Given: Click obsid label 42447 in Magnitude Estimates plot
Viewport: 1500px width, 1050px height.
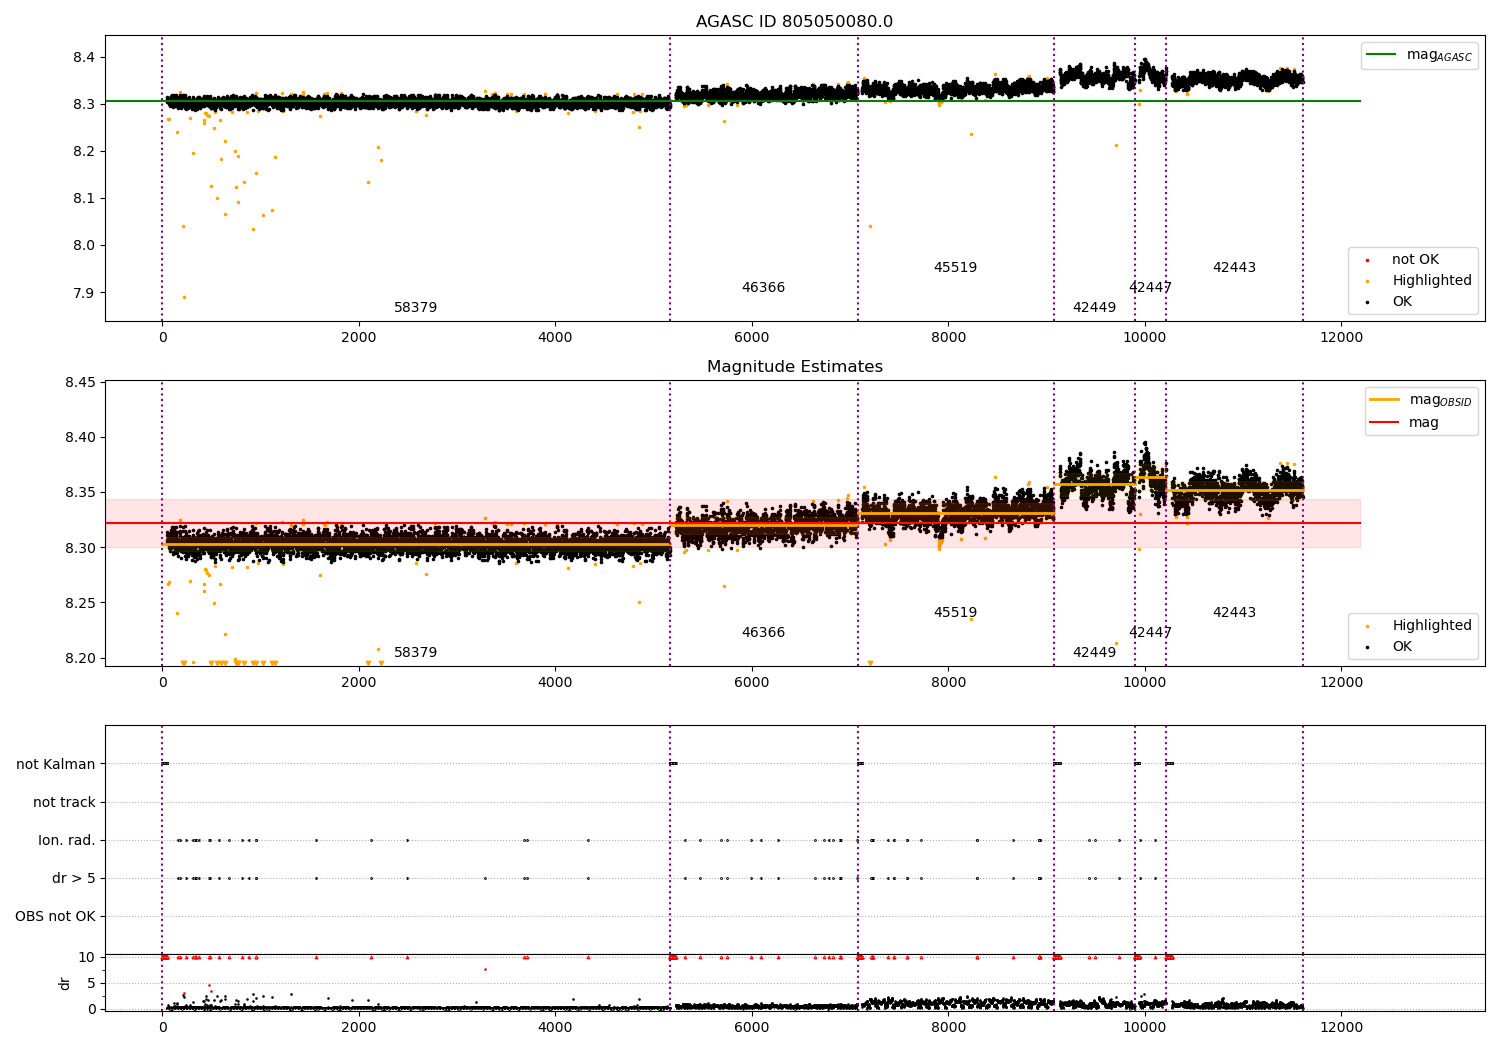Looking at the screenshot, I should (1150, 633).
